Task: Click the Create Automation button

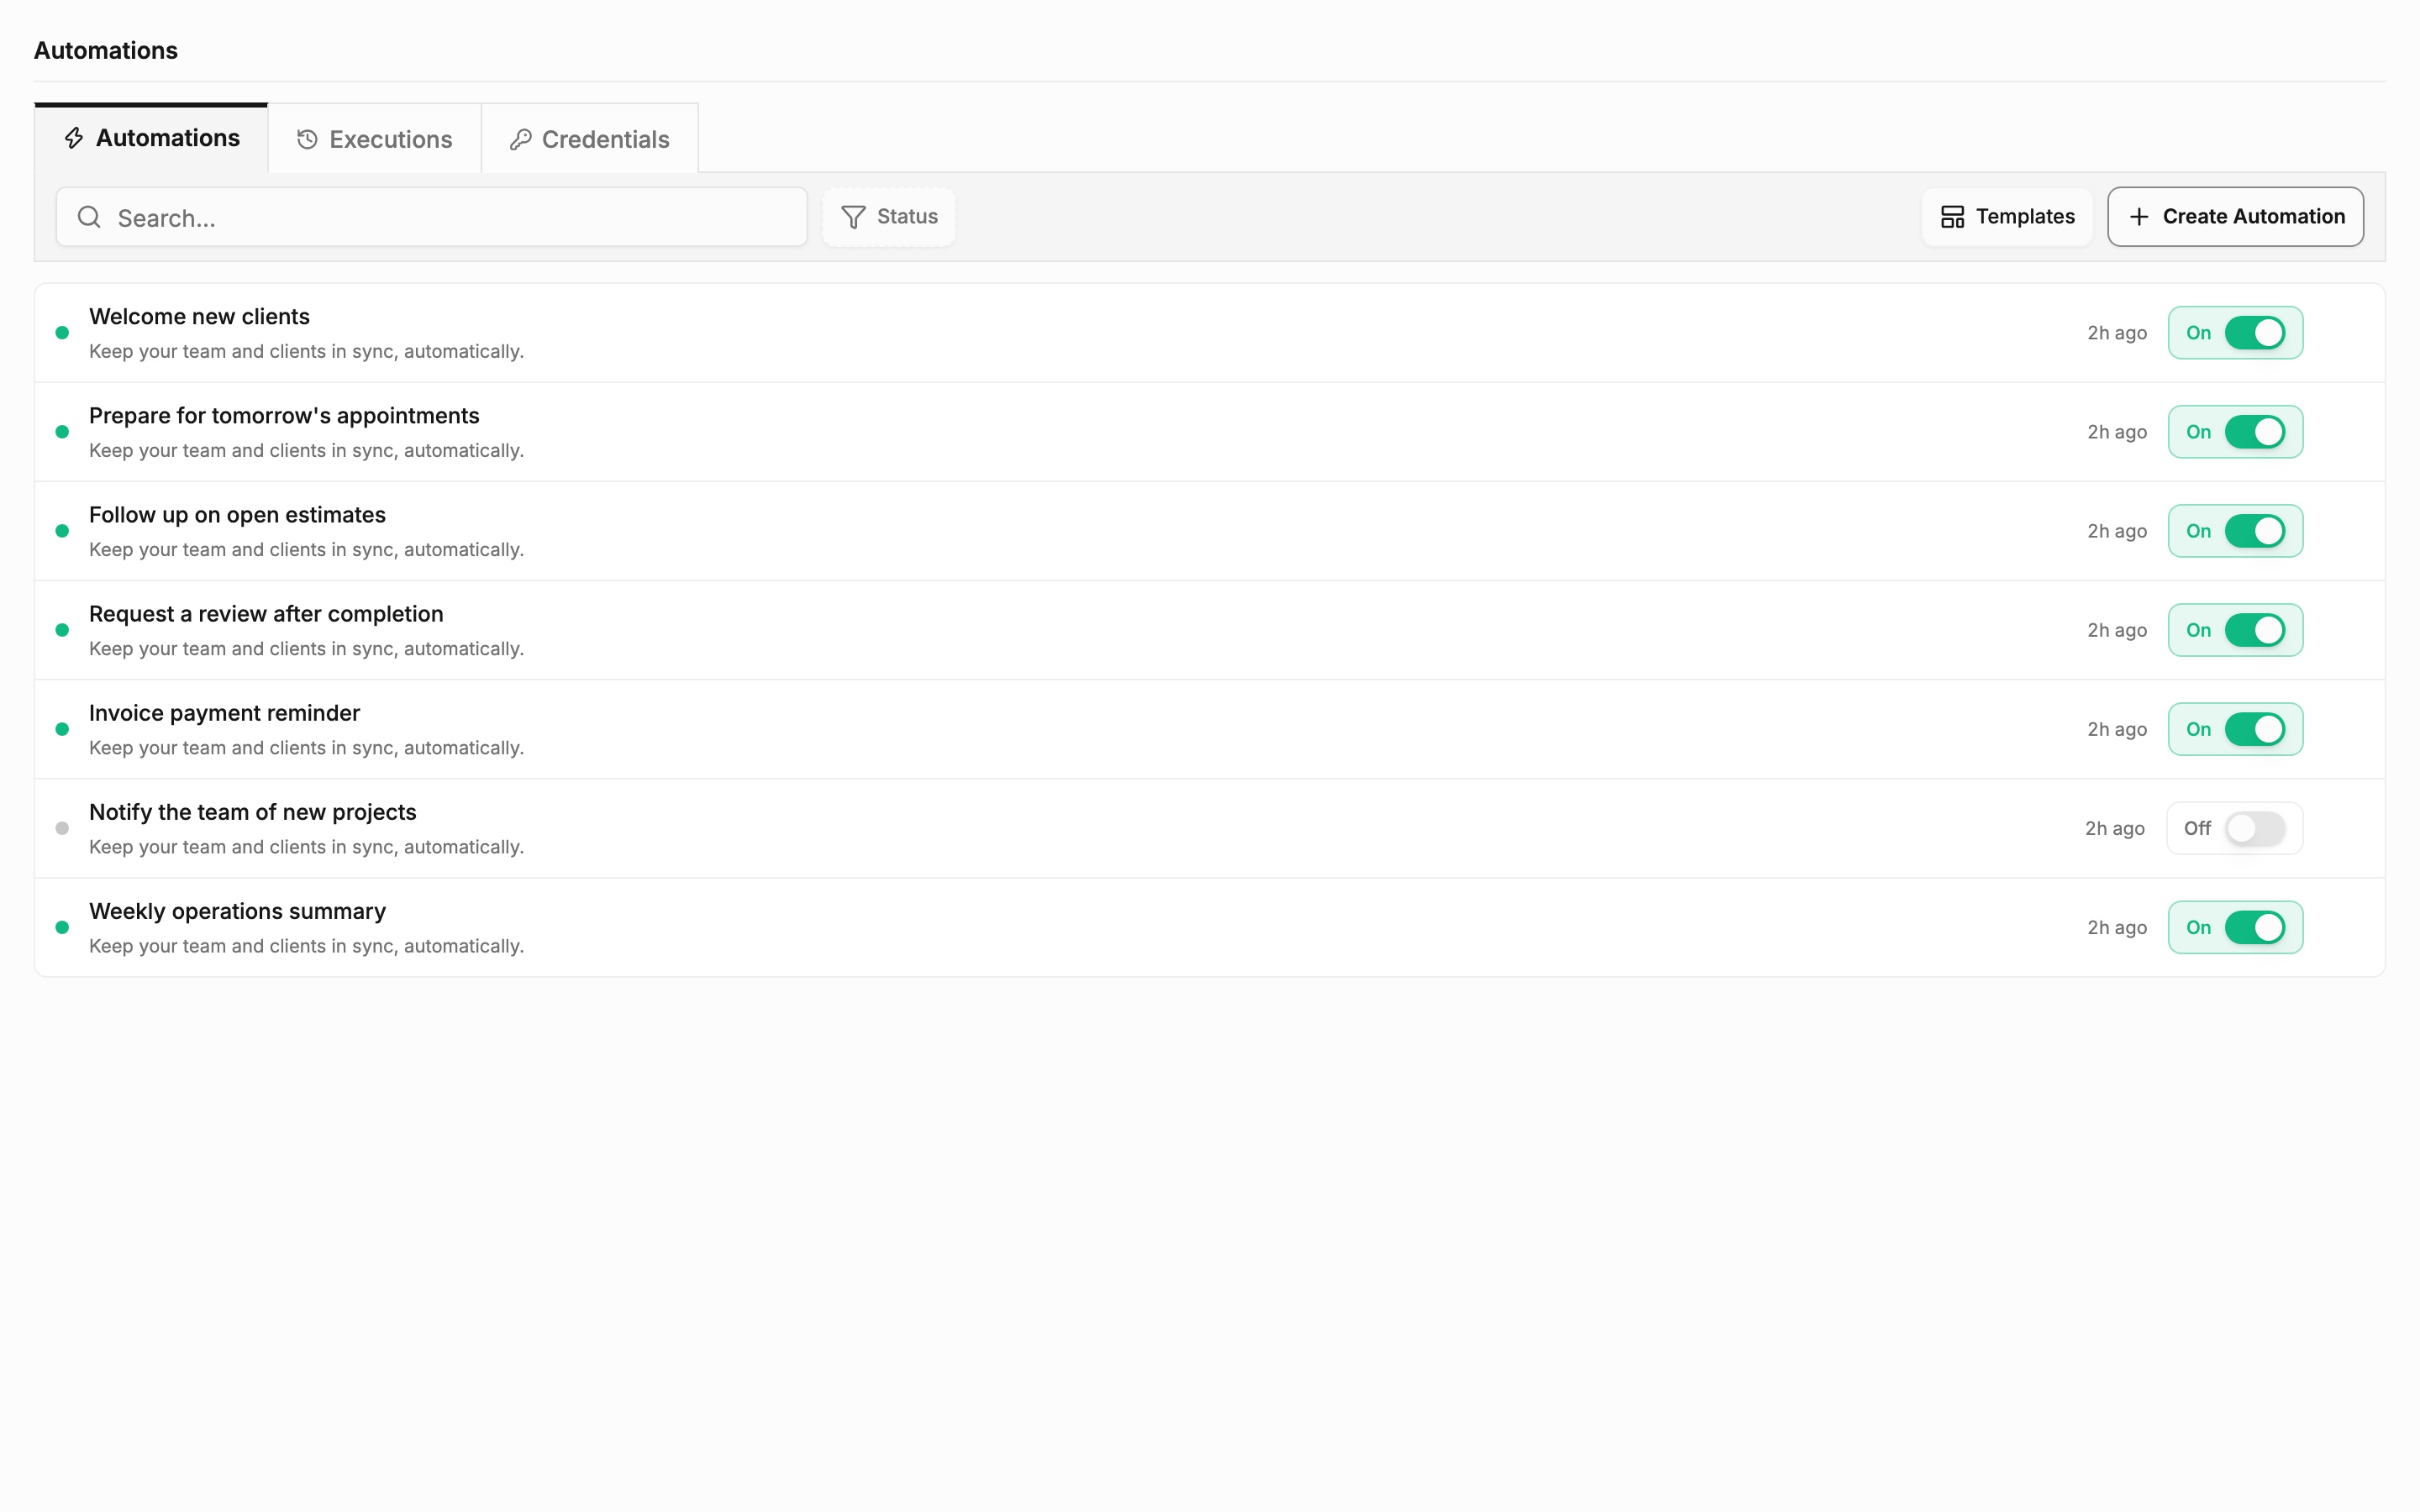Action: tap(2236, 217)
